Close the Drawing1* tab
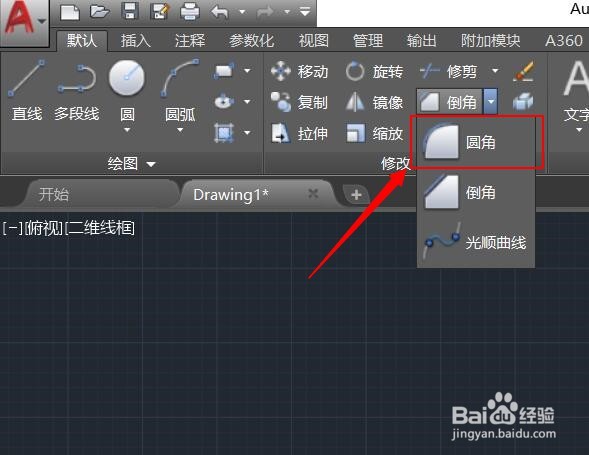589x455 pixels. pyautogui.click(x=313, y=194)
